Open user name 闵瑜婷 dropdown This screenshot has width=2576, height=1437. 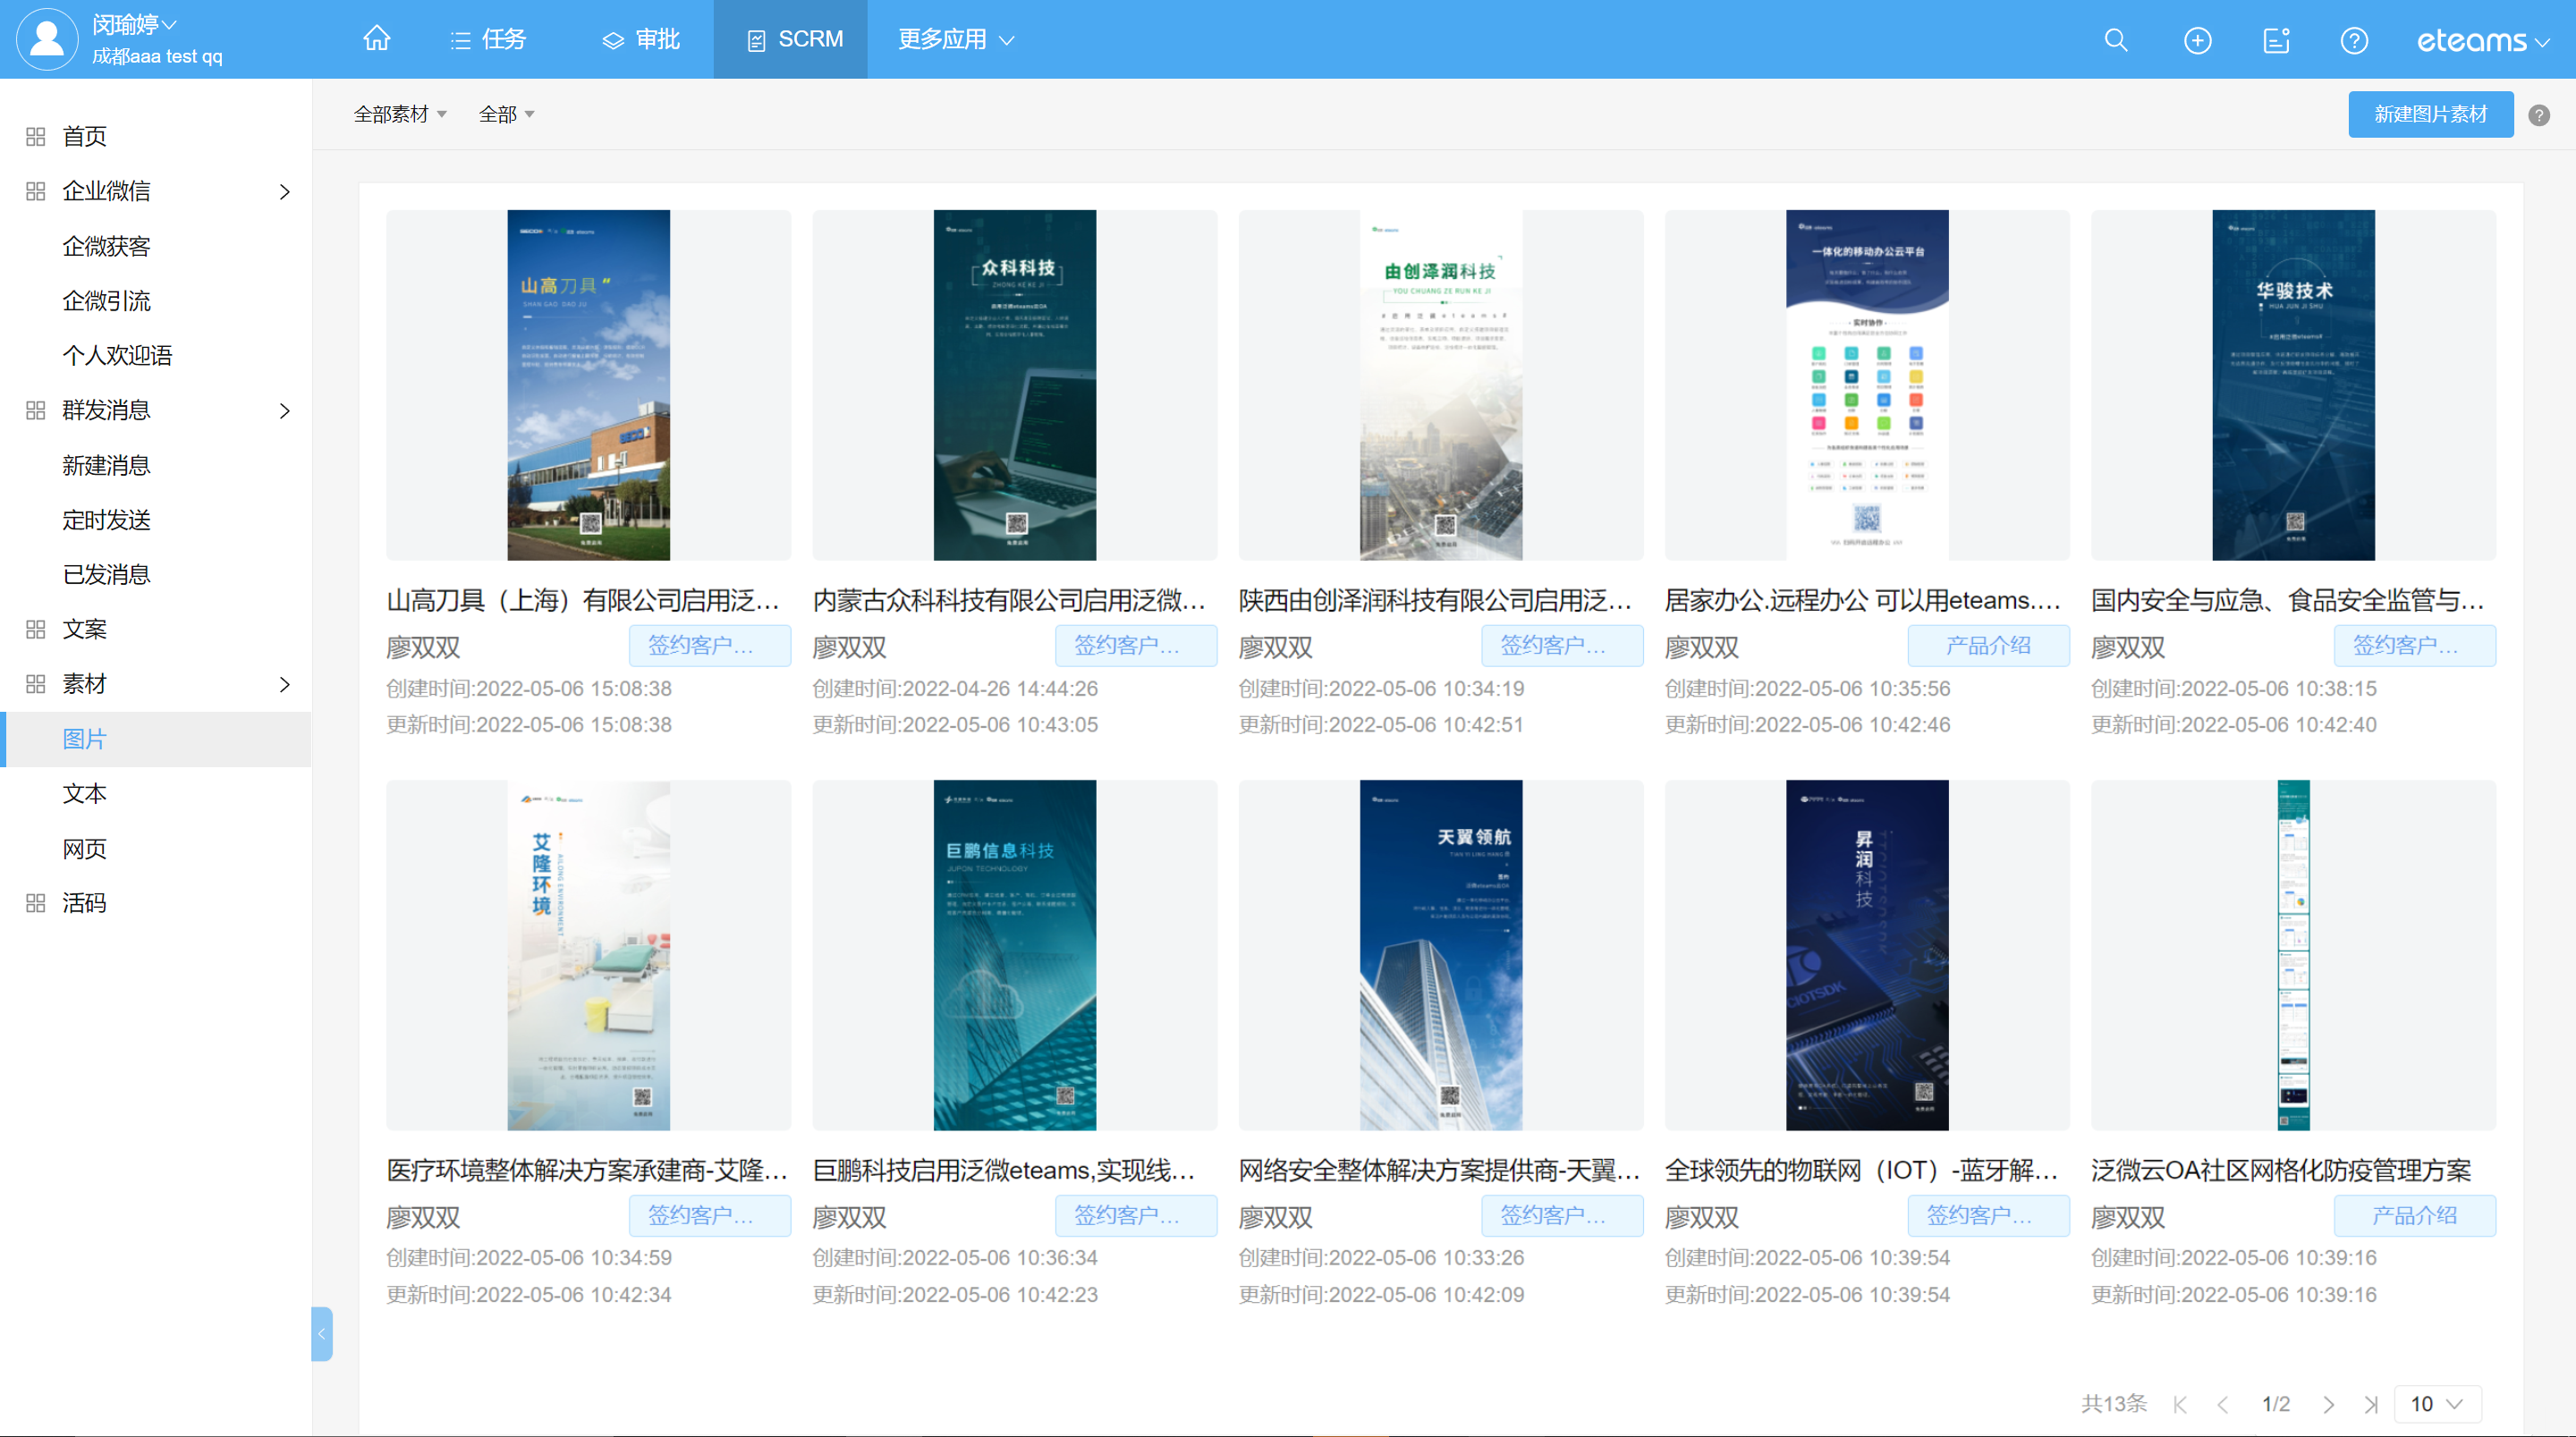click(x=134, y=24)
